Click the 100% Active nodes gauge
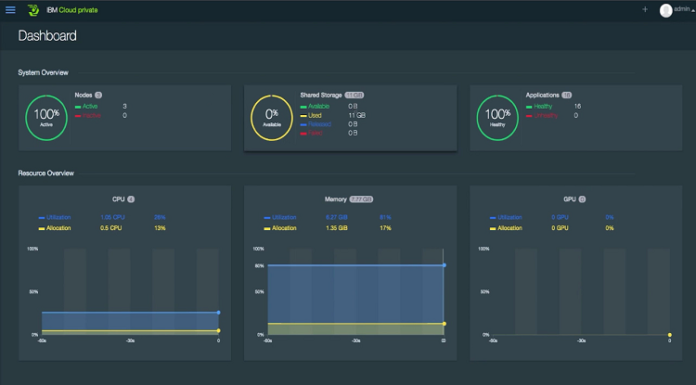This screenshot has width=696, height=385. (46, 118)
